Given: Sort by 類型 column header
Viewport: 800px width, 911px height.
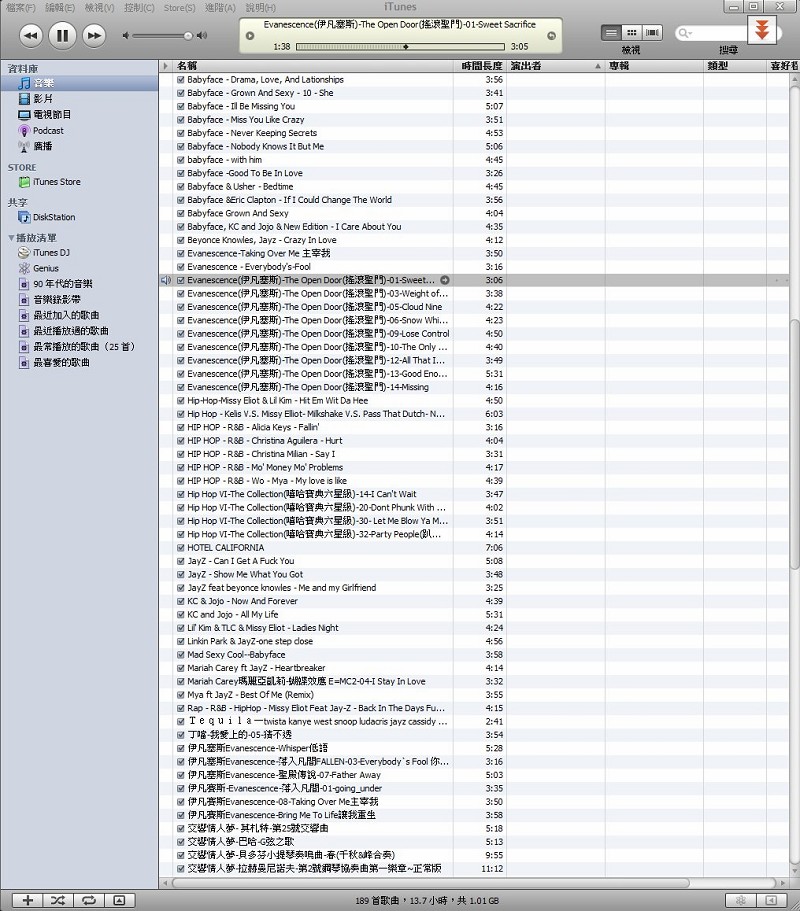Looking at the screenshot, I should [735, 66].
